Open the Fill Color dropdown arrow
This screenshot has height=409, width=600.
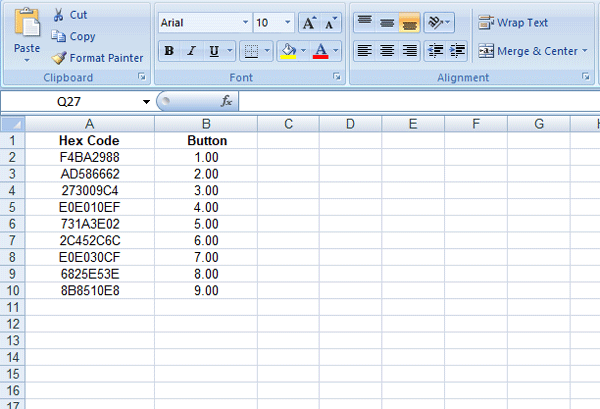pyautogui.click(x=303, y=51)
